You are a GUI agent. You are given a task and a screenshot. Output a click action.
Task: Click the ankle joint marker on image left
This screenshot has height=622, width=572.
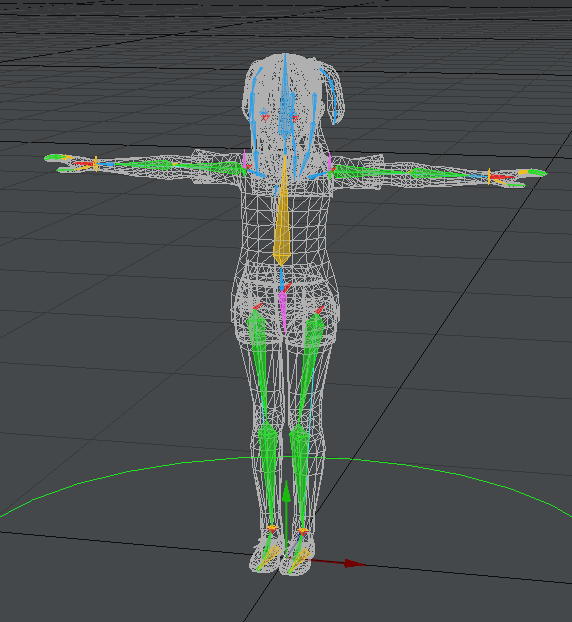click(272, 528)
